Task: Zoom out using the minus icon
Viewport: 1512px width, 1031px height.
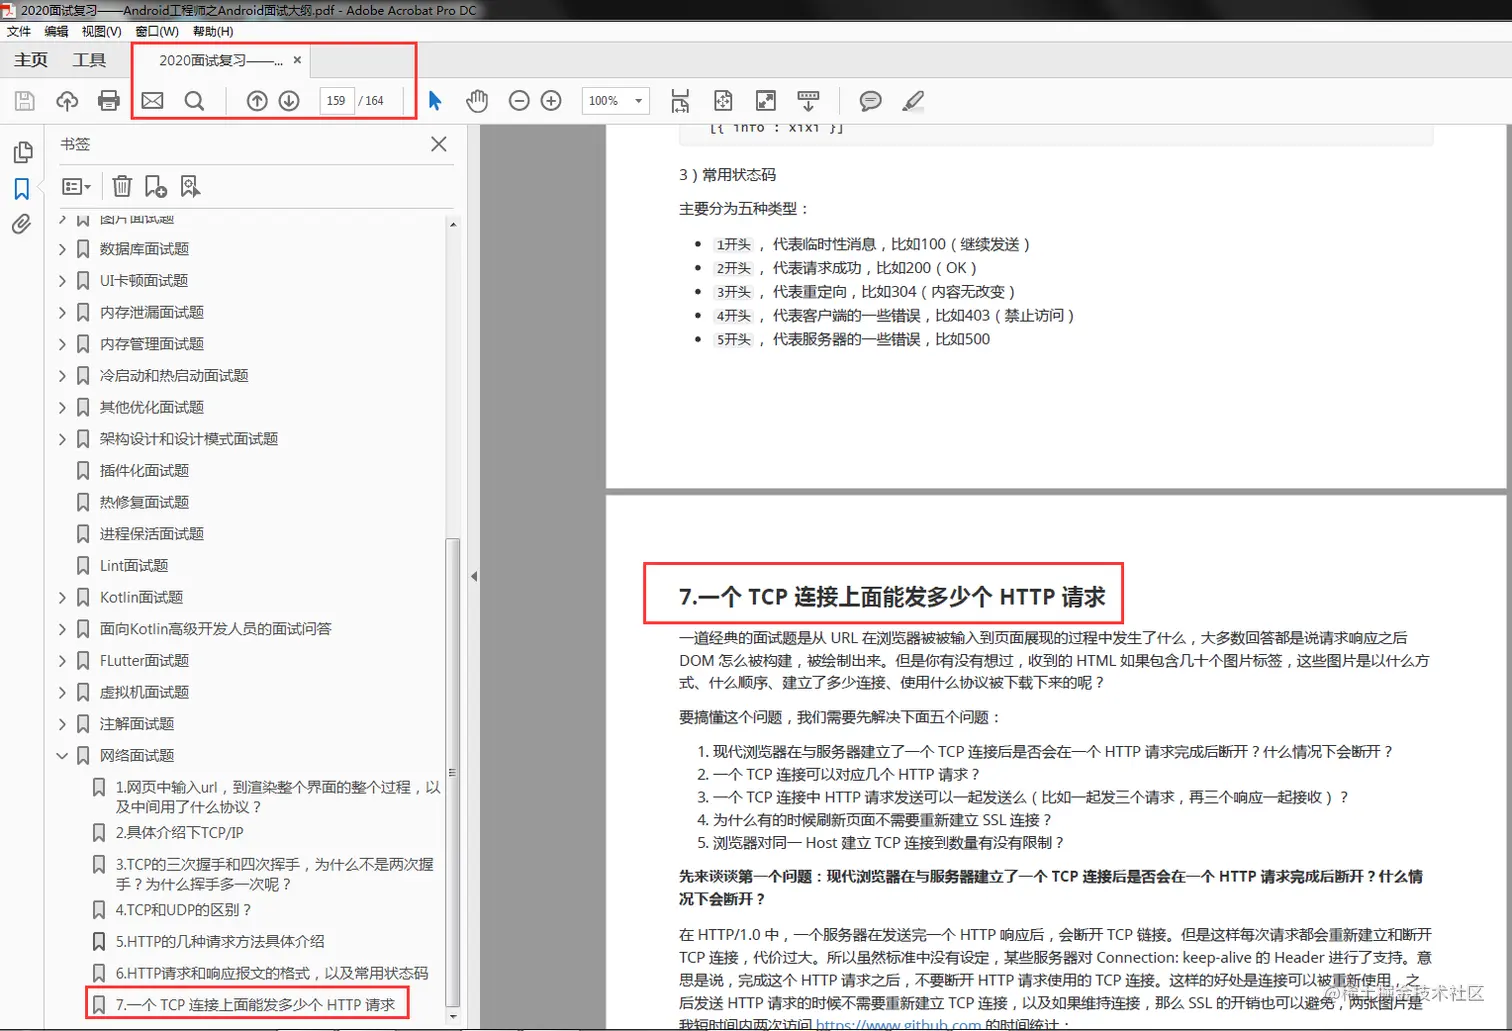Action: click(519, 100)
